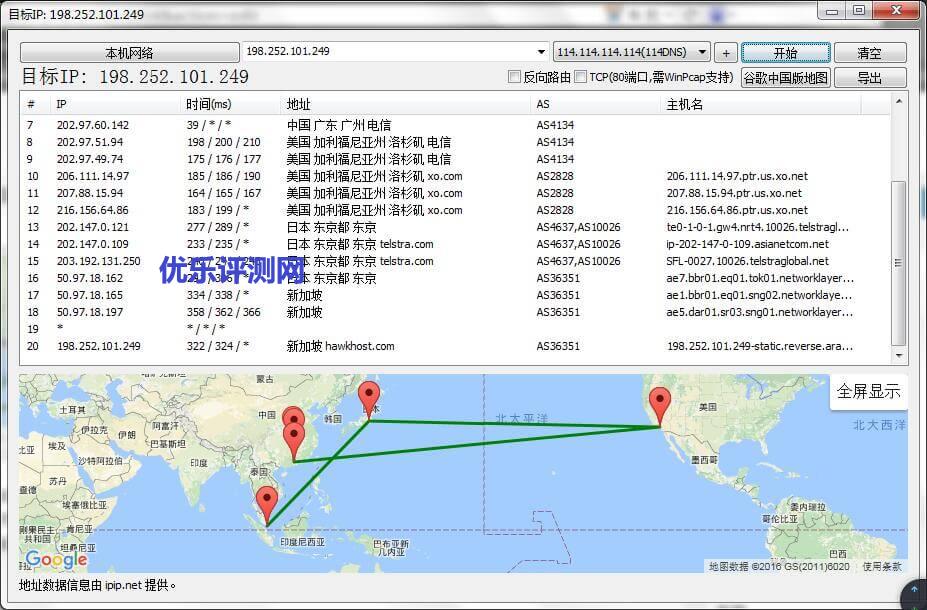Viewport: 927px width, 610px height.
Task: Click the Los Angeles map pin marker
Action: (x=659, y=404)
